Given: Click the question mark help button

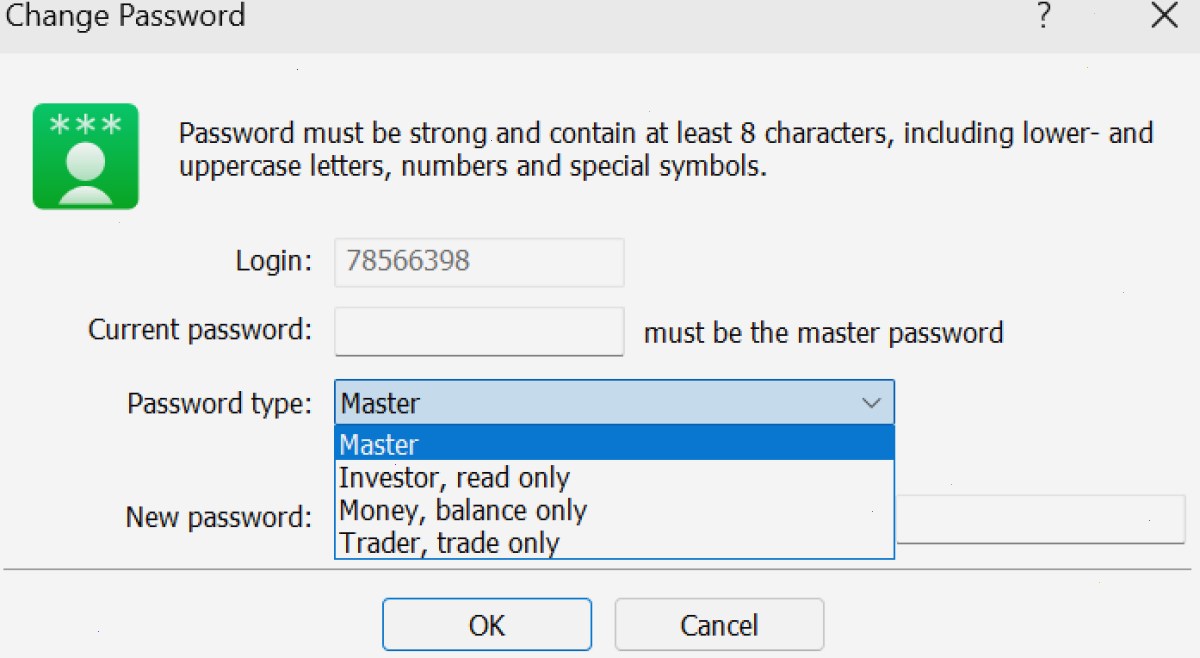Looking at the screenshot, I should tap(1043, 17).
